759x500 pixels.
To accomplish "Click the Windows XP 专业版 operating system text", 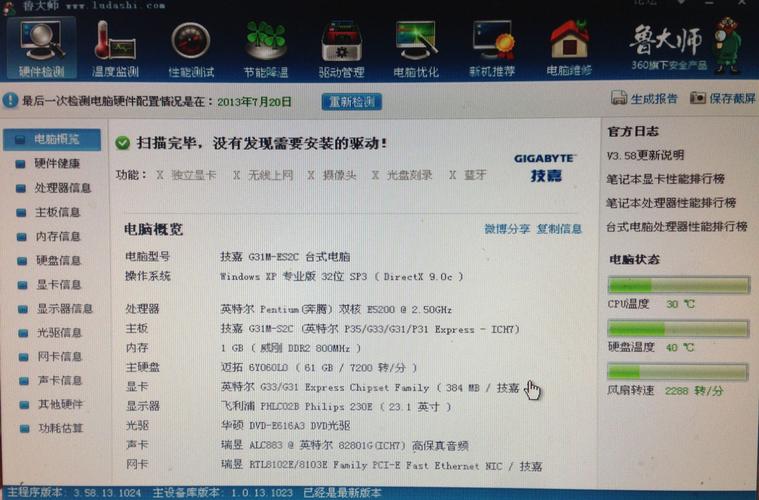I will [342, 276].
